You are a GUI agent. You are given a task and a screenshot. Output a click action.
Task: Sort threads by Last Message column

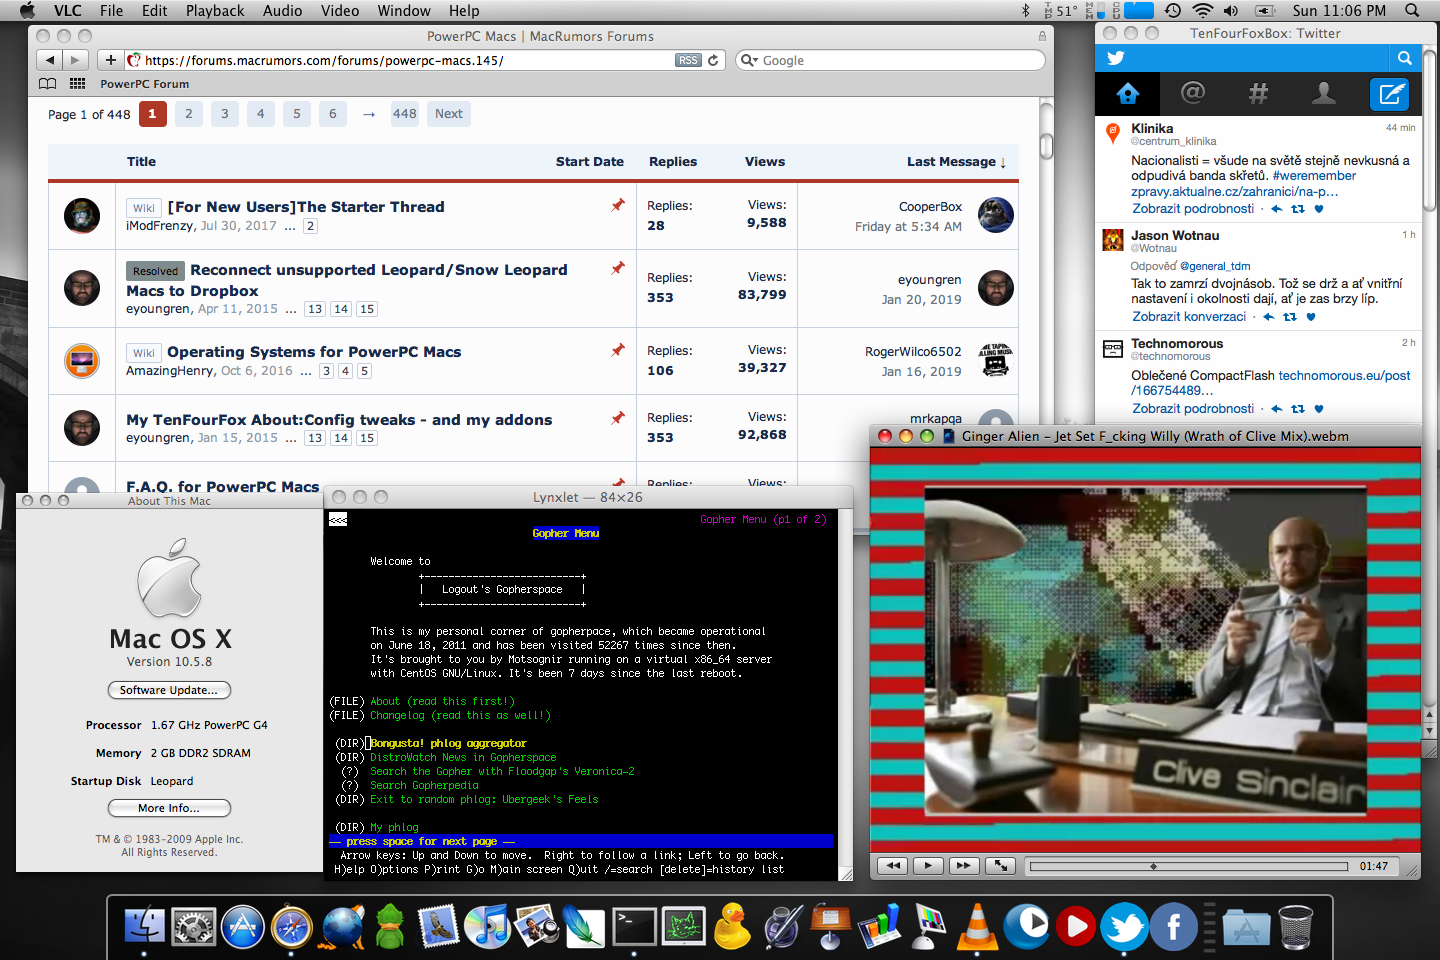(x=957, y=161)
